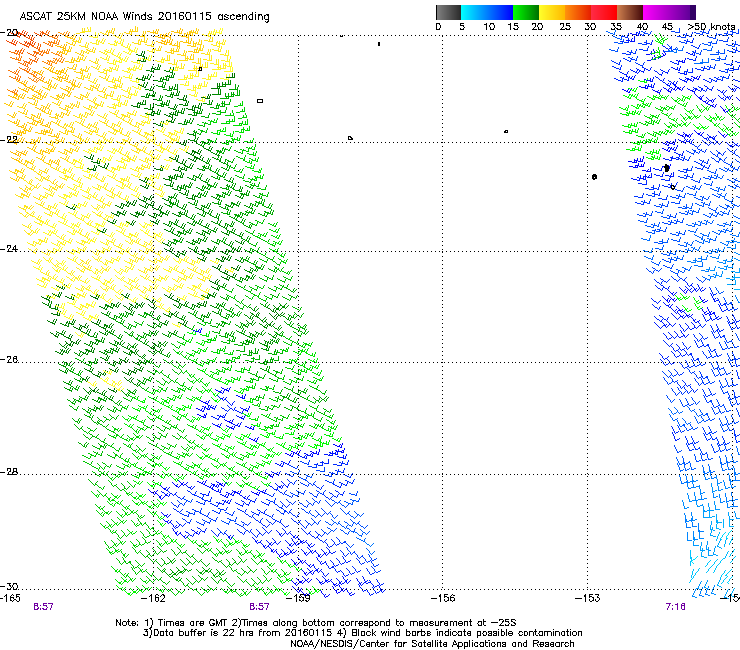The image size is (740, 650).
Task: Click the -30 latitude axis label
Action: point(9,587)
